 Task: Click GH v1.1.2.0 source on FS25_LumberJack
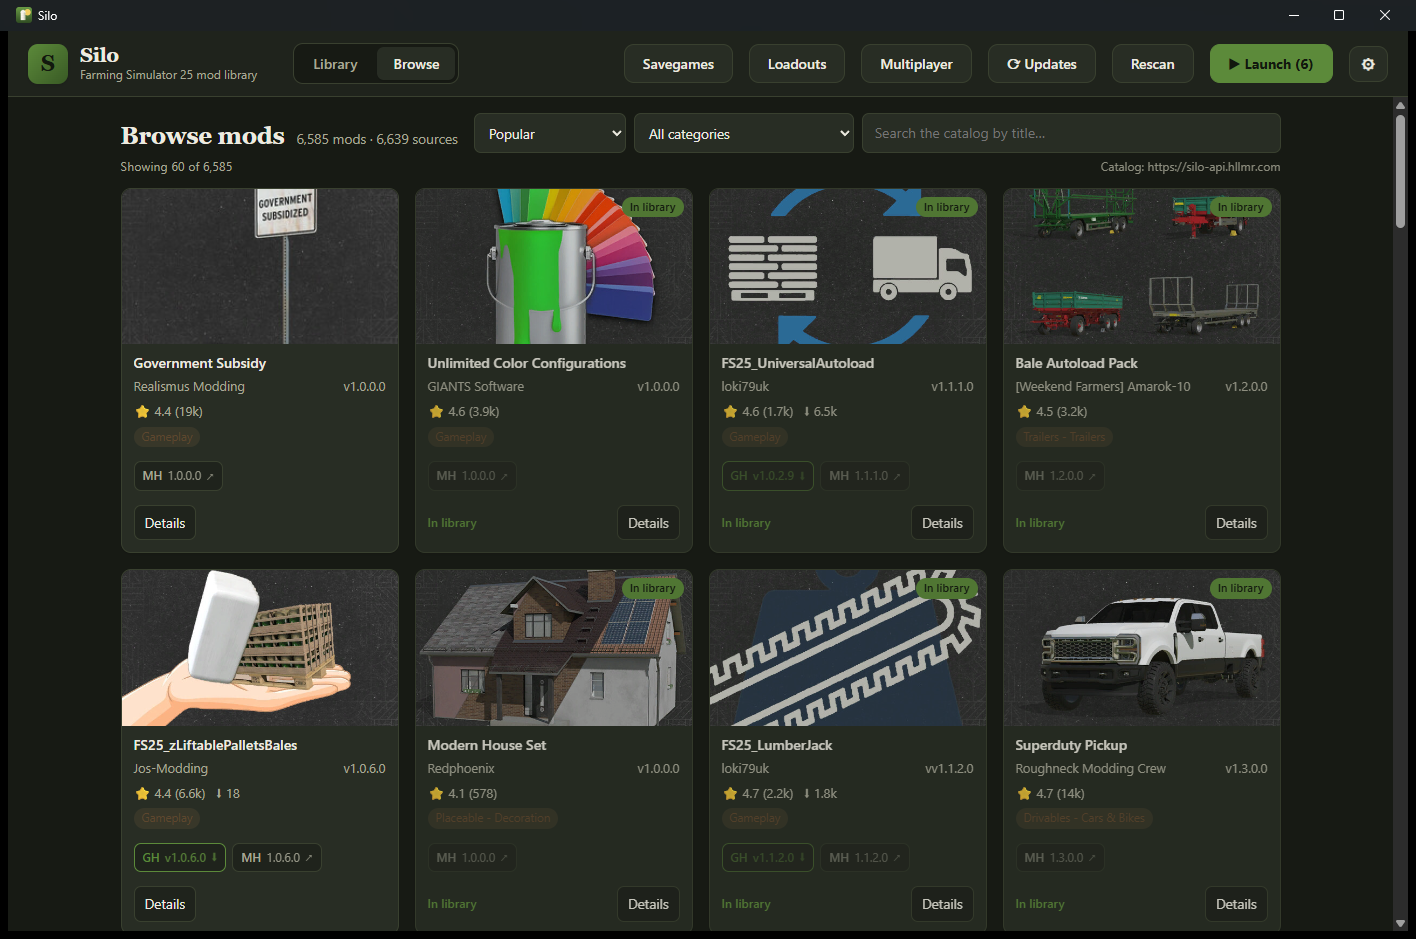point(768,858)
